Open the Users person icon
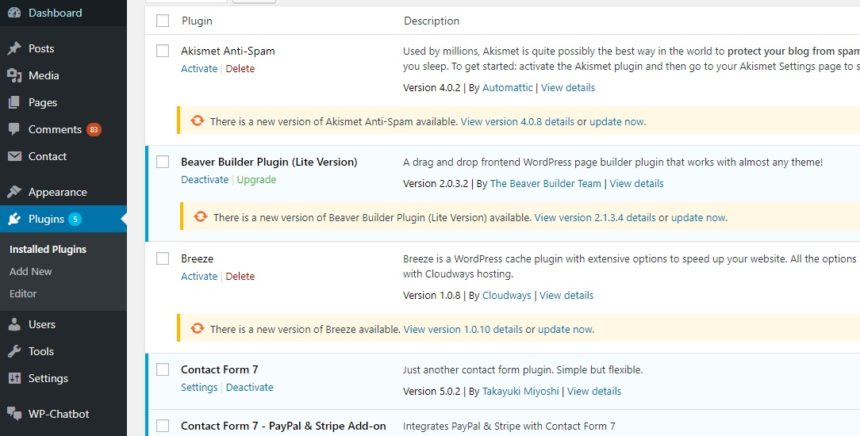Screen dimensions: 860x436 (14, 324)
